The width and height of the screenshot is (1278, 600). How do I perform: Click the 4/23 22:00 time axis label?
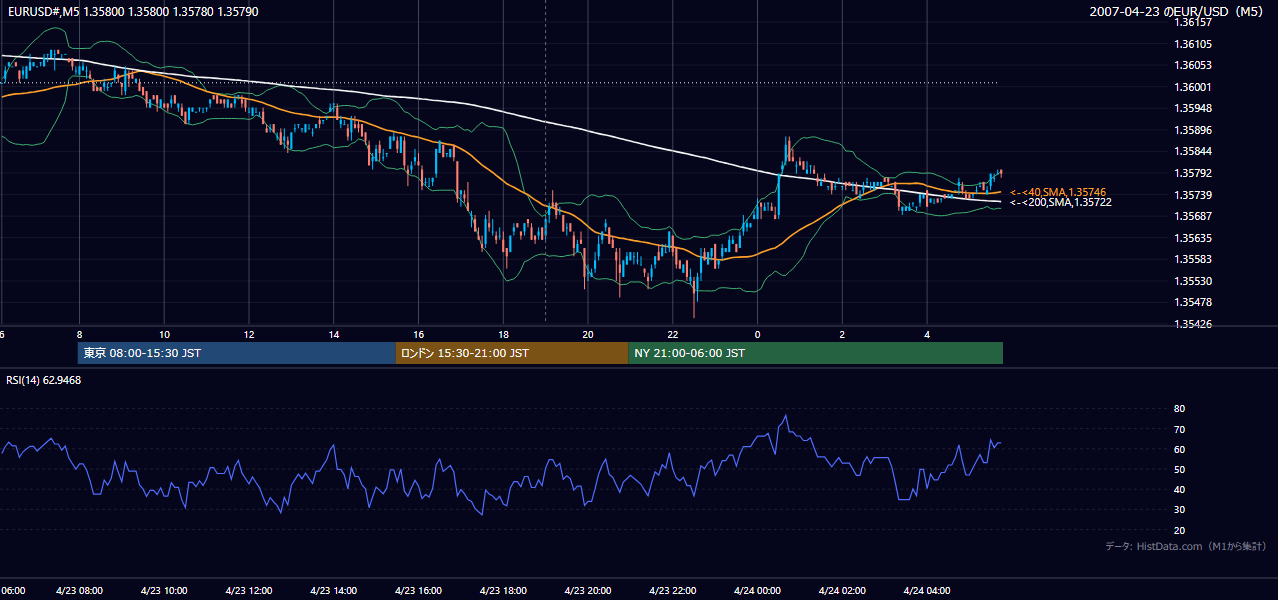tap(673, 591)
